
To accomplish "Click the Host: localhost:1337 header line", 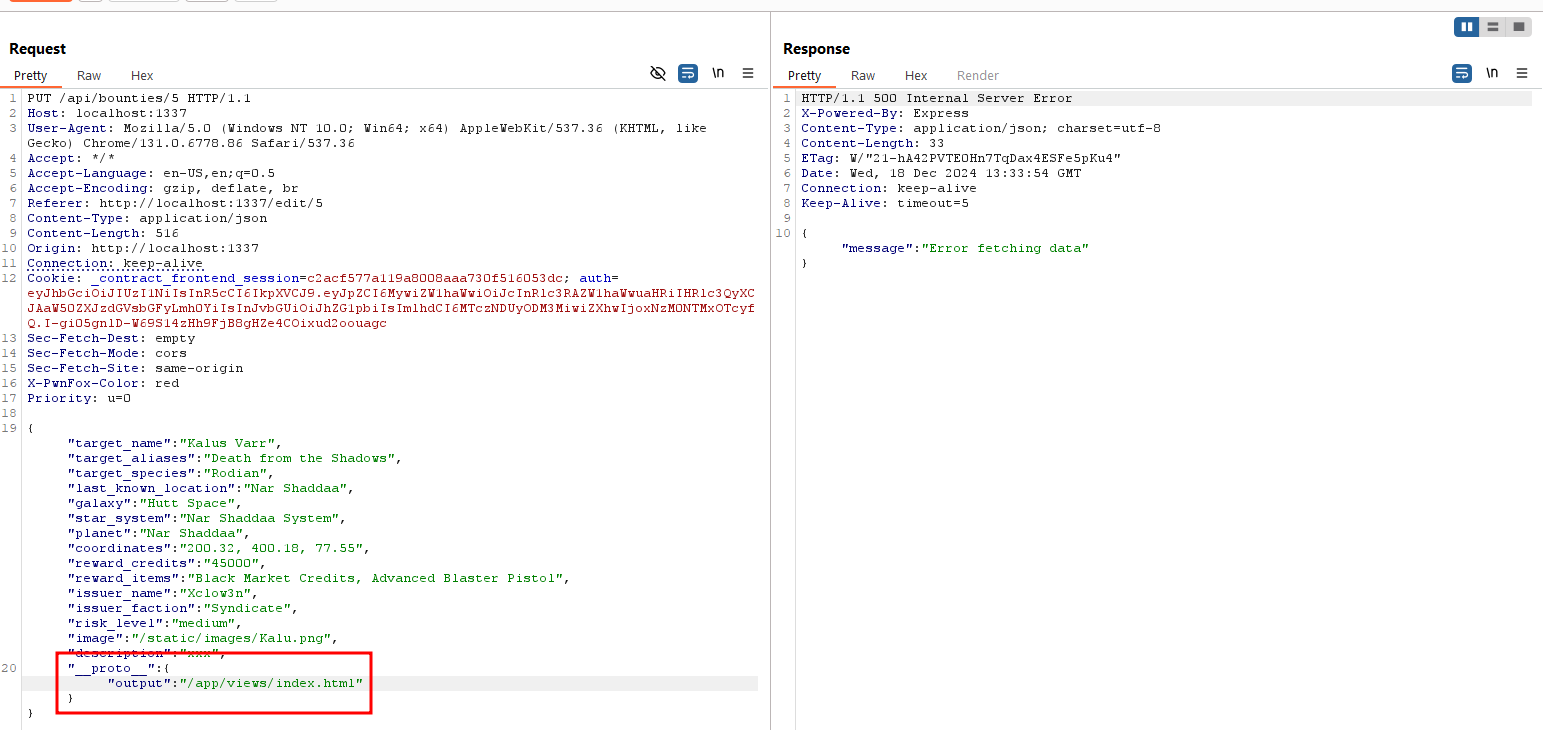I will click(107, 113).
